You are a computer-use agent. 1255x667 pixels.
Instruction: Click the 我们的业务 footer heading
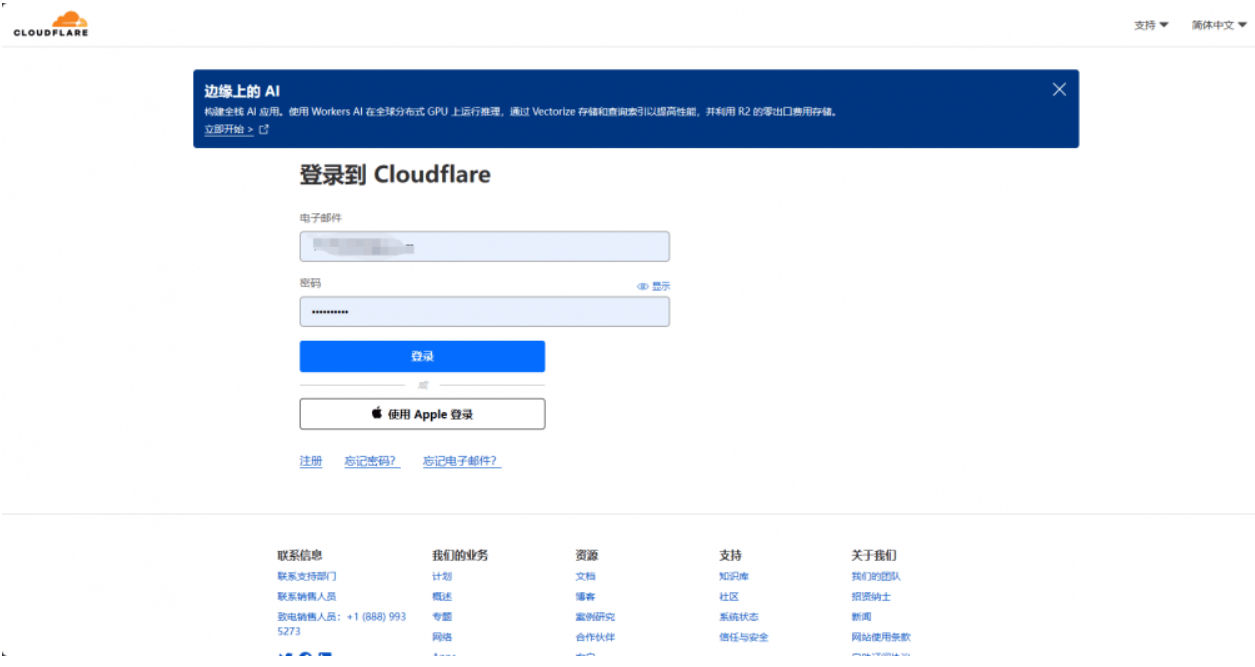click(x=460, y=555)
